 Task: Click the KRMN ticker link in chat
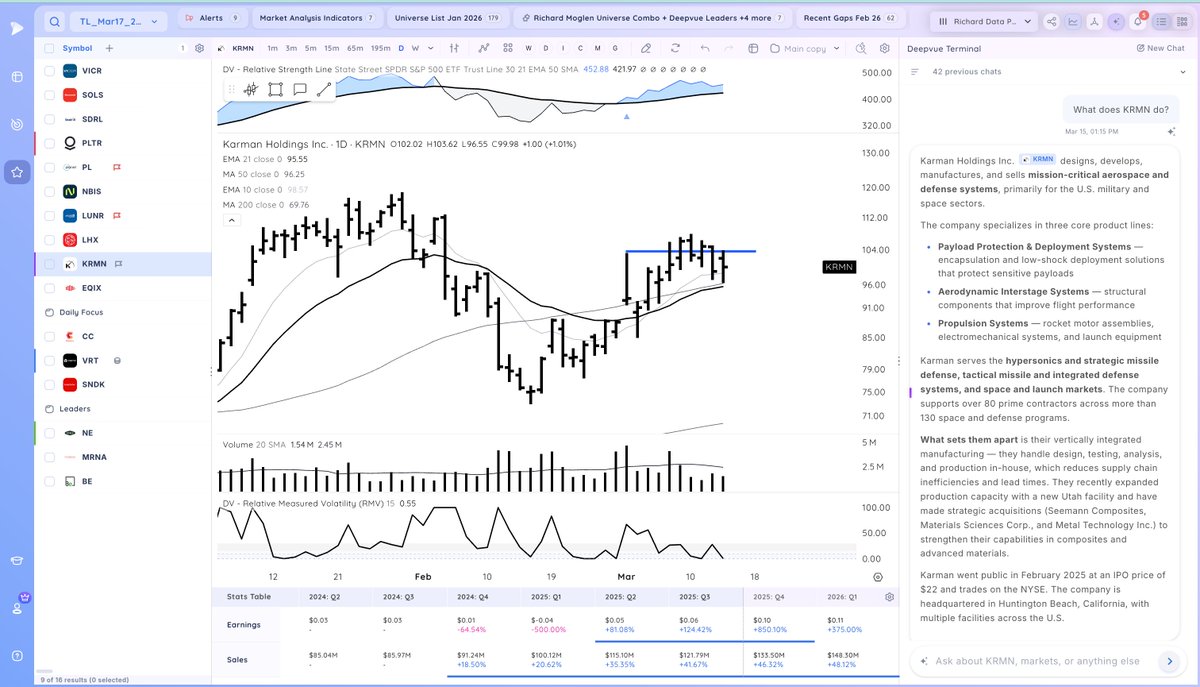[1037, 159]
